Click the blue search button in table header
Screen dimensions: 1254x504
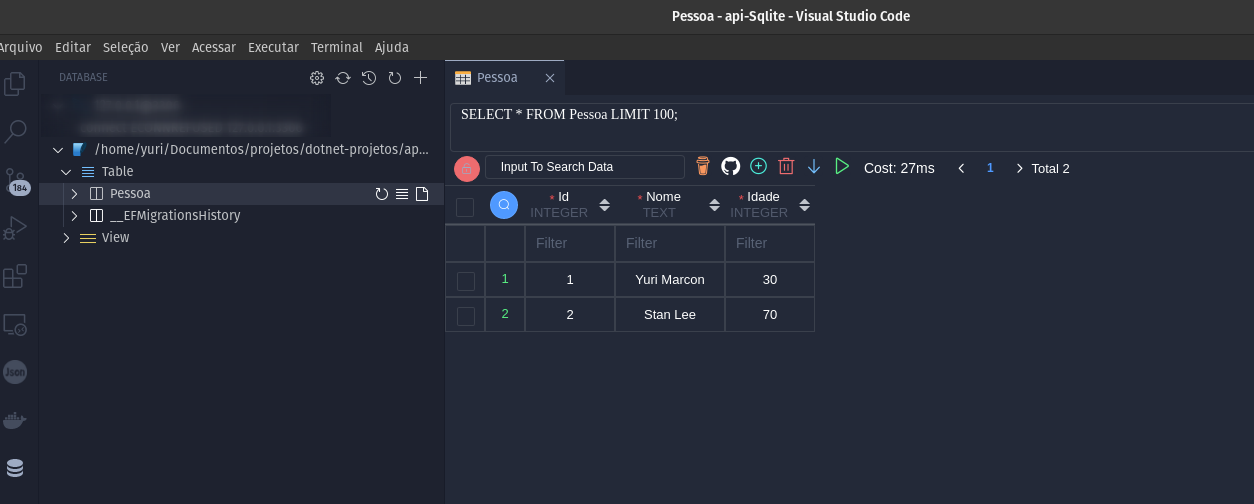pos(504,205)
